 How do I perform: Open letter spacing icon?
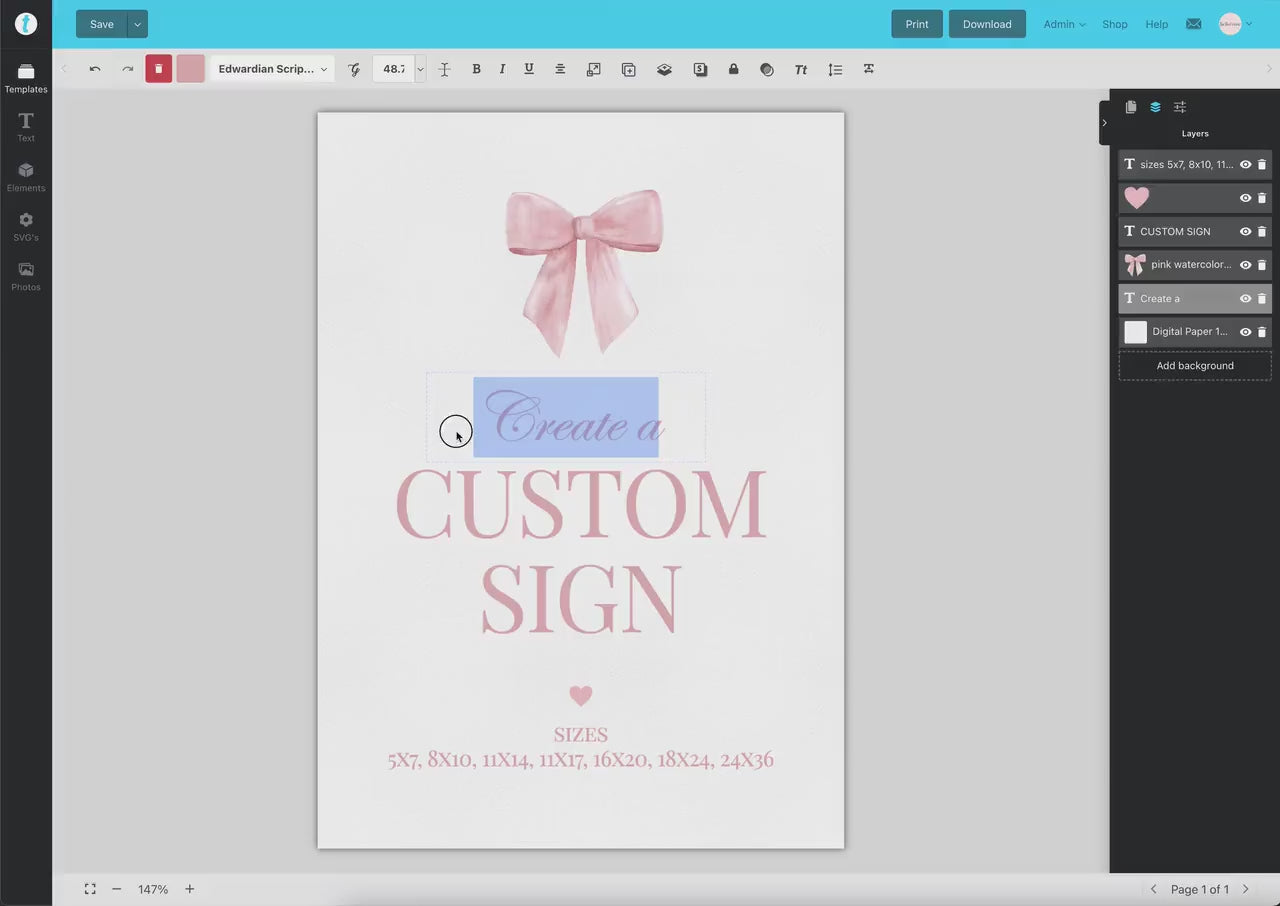[869, 69]
